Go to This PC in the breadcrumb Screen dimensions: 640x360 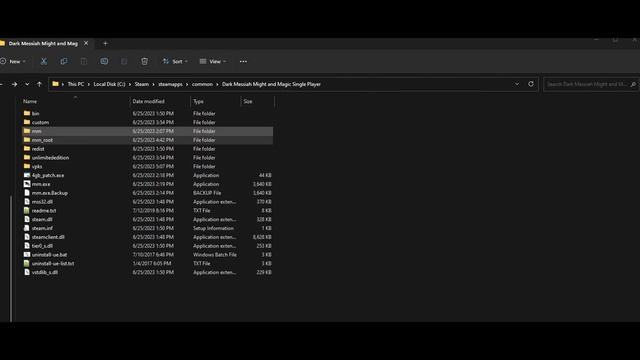pos(76,84)
